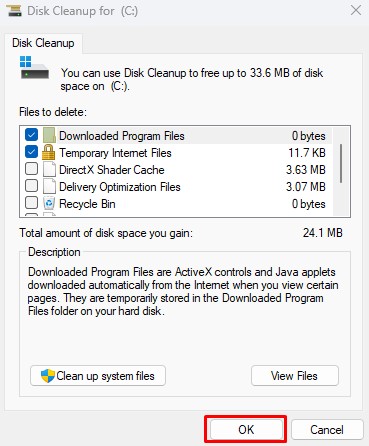The height and width of the screenshot is (446, 369).
Task: Uncheck the Downloaded Program Files checkbox
Action: (x=31, y=135)
